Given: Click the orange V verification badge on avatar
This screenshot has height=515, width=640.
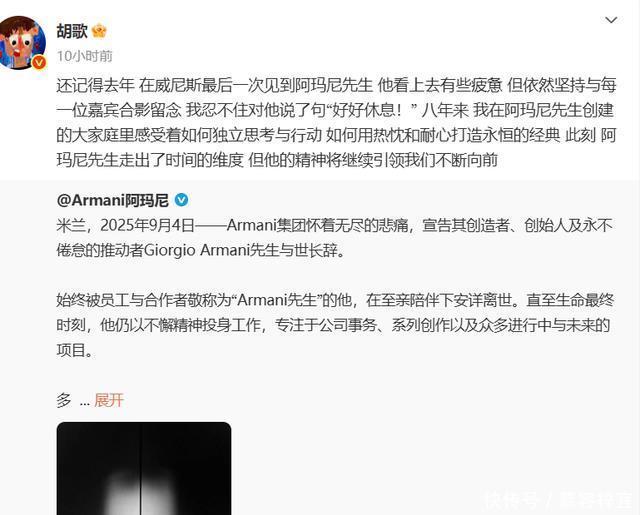Looking at the screenshot, I should coord(39,62).
